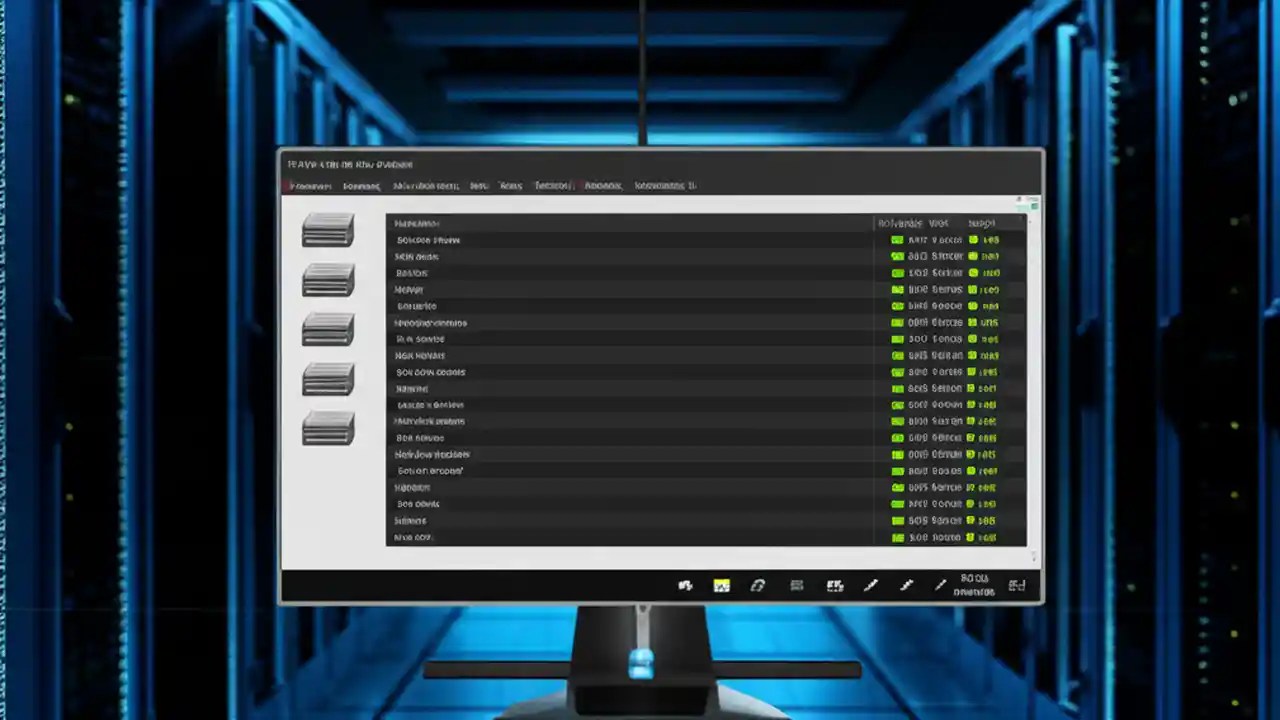Open the rightmost menu in the menu bar
The width and height of the screenshot is (1280, 720).
click(x=664, y=186)
